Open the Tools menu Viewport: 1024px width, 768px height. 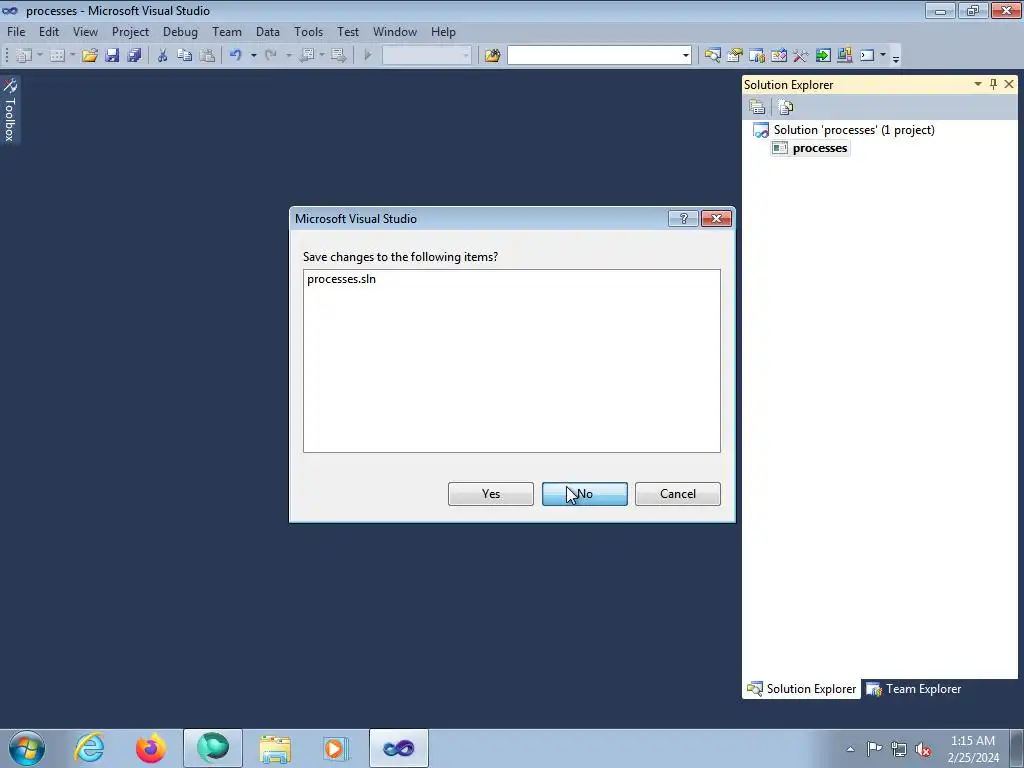(308, 31)
